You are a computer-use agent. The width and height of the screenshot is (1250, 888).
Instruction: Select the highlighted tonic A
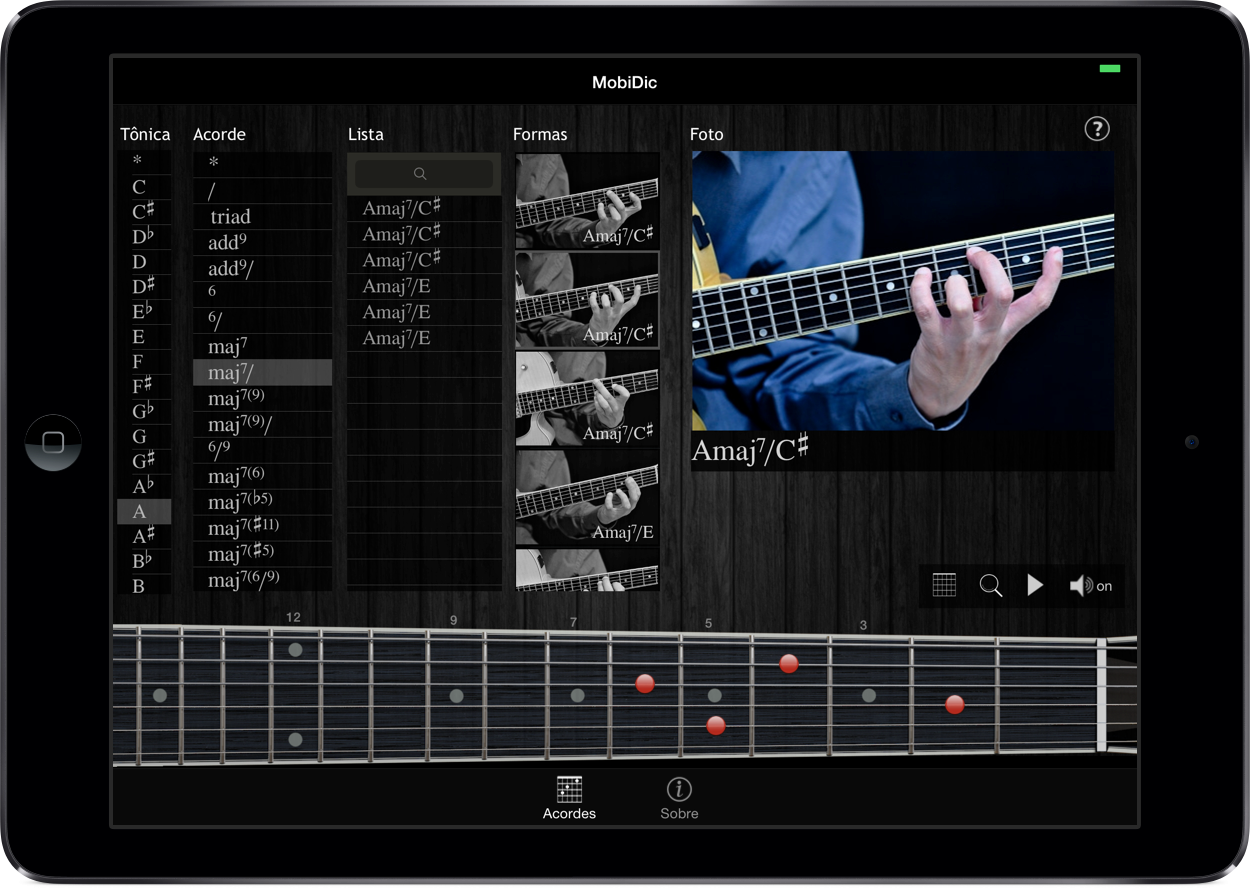[x=144, y=511]
